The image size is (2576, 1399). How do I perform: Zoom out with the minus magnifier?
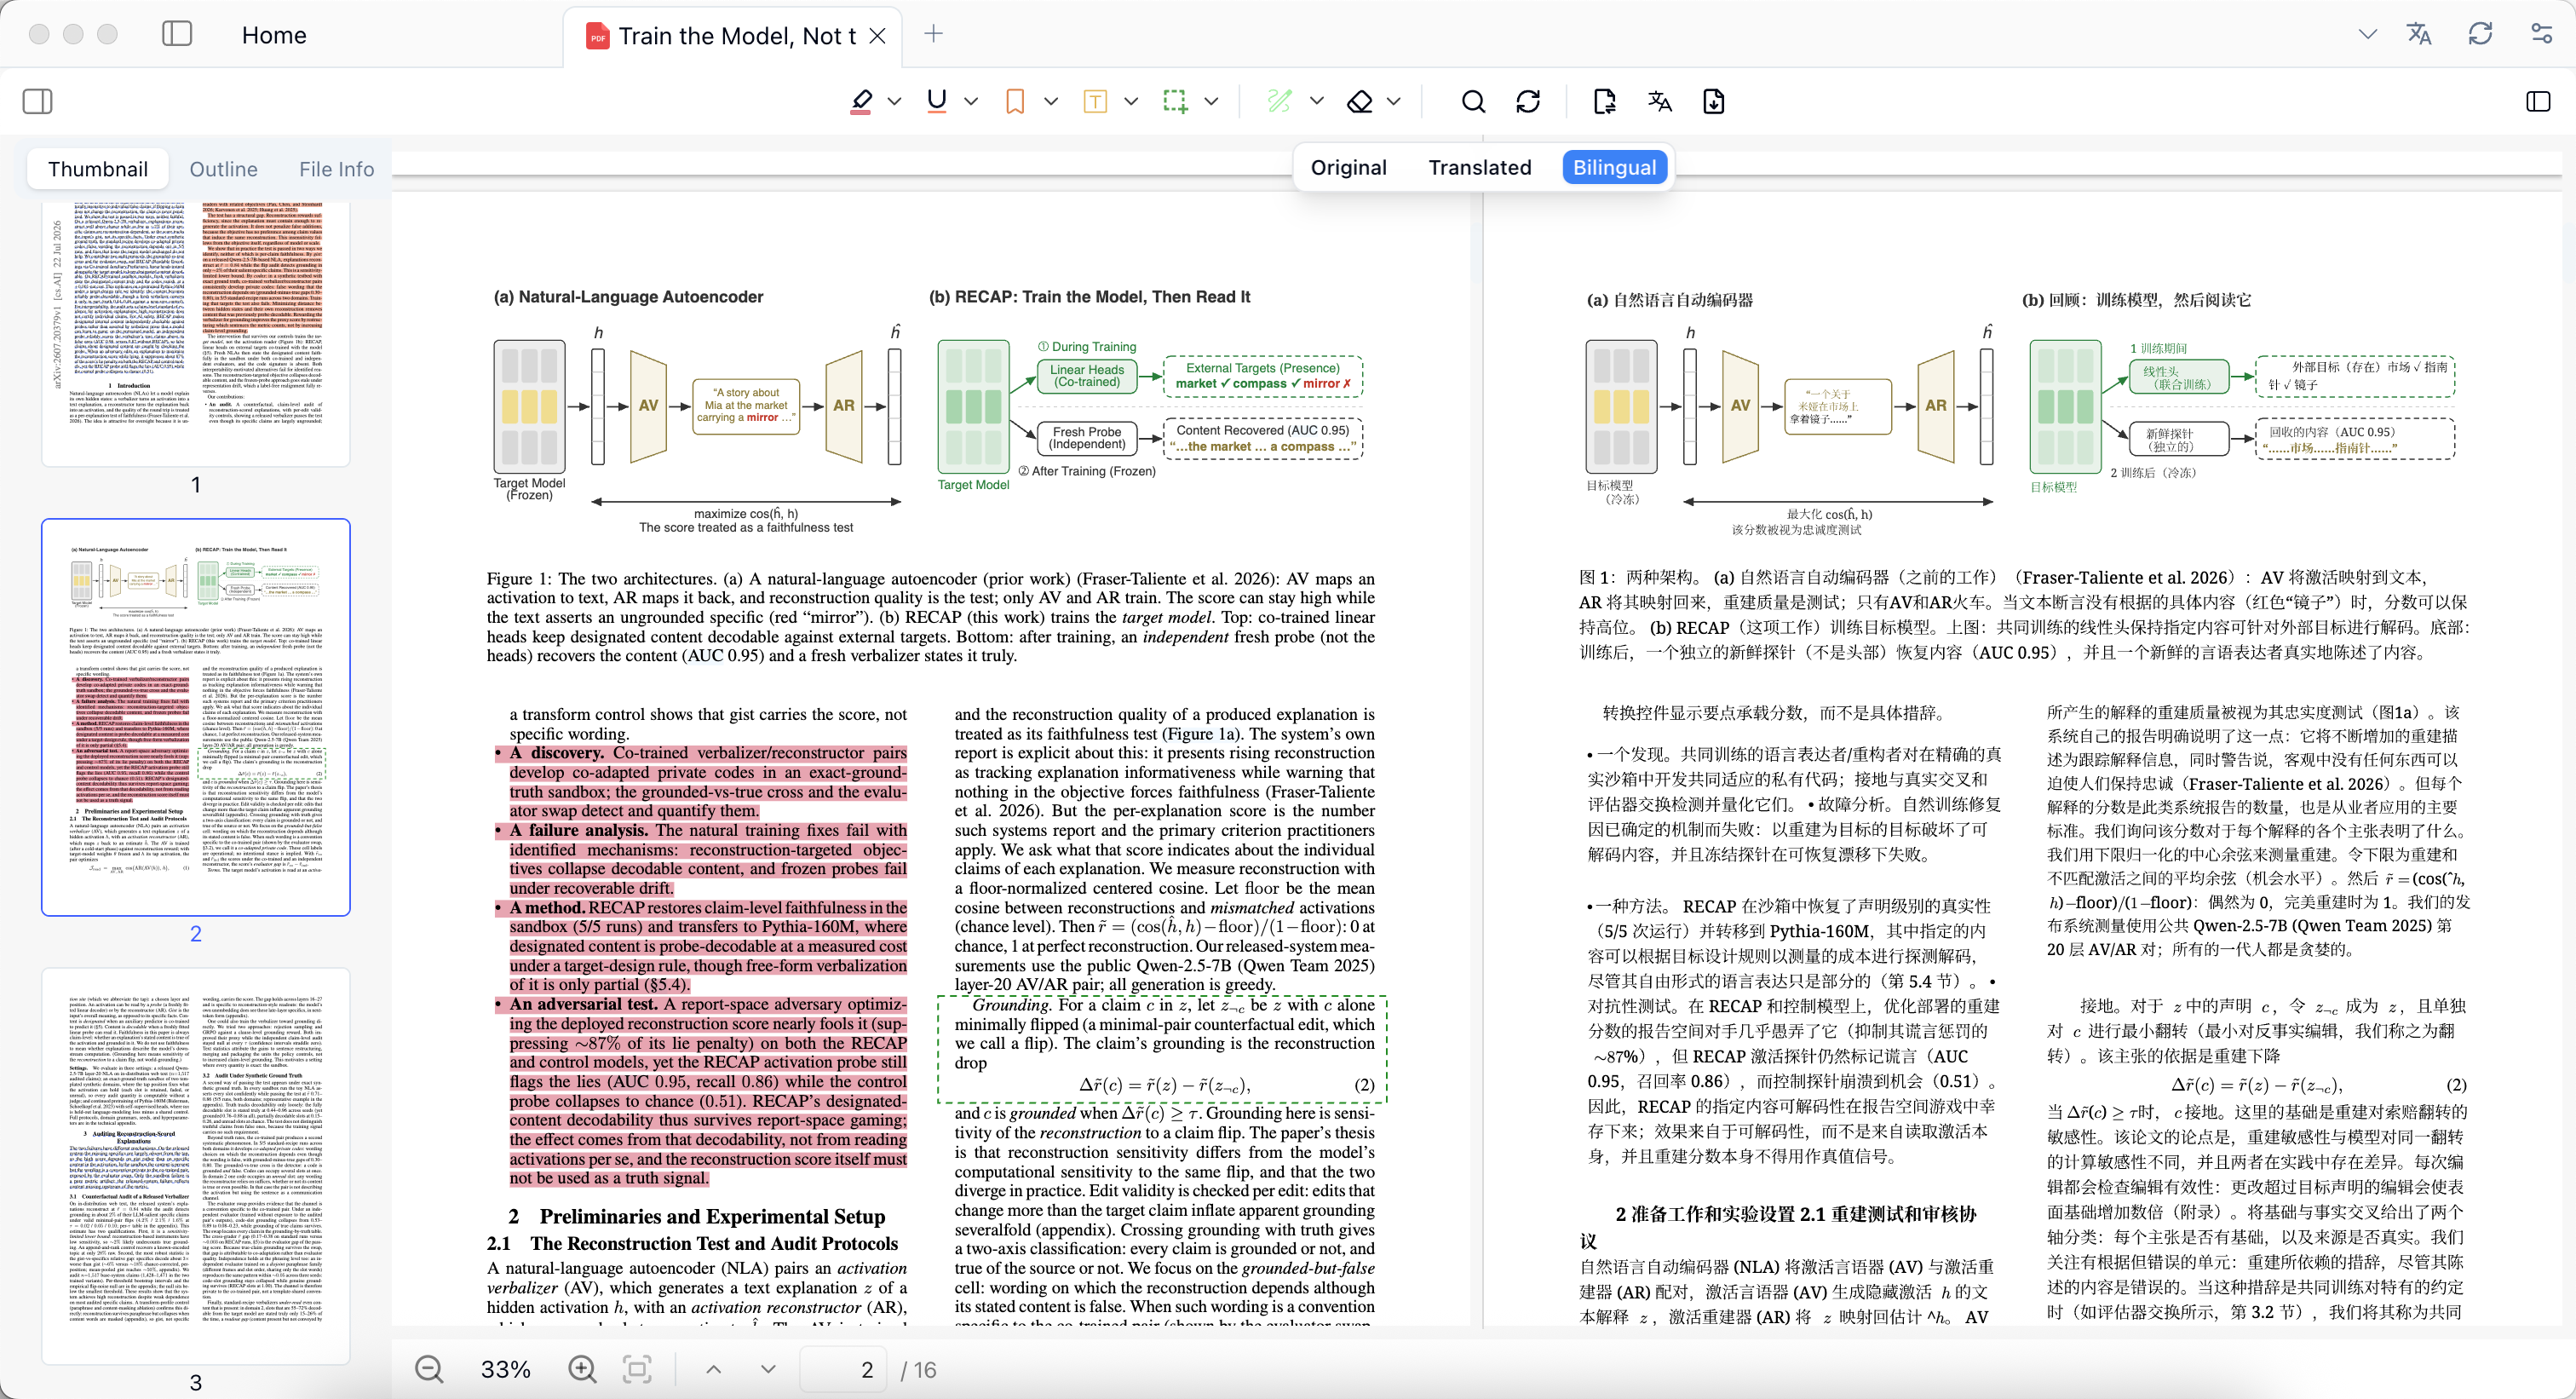tap(429, 1369)
